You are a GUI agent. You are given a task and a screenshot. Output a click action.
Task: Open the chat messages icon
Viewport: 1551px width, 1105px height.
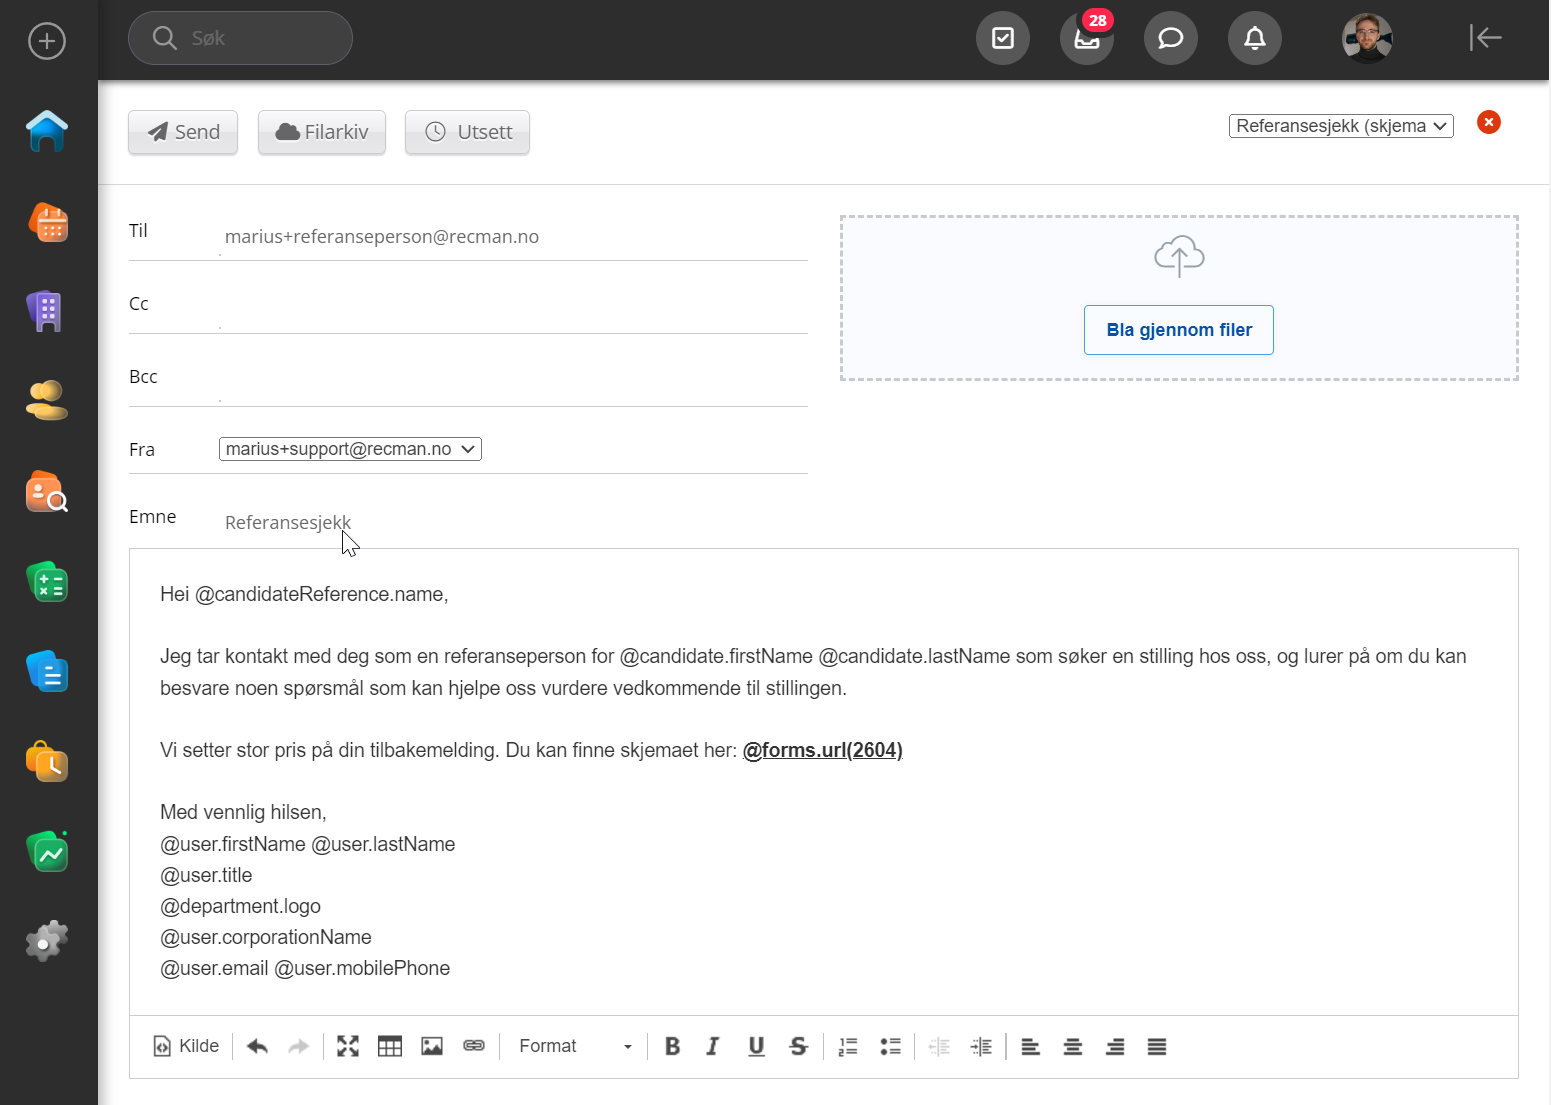click(x=1170, y=39)
